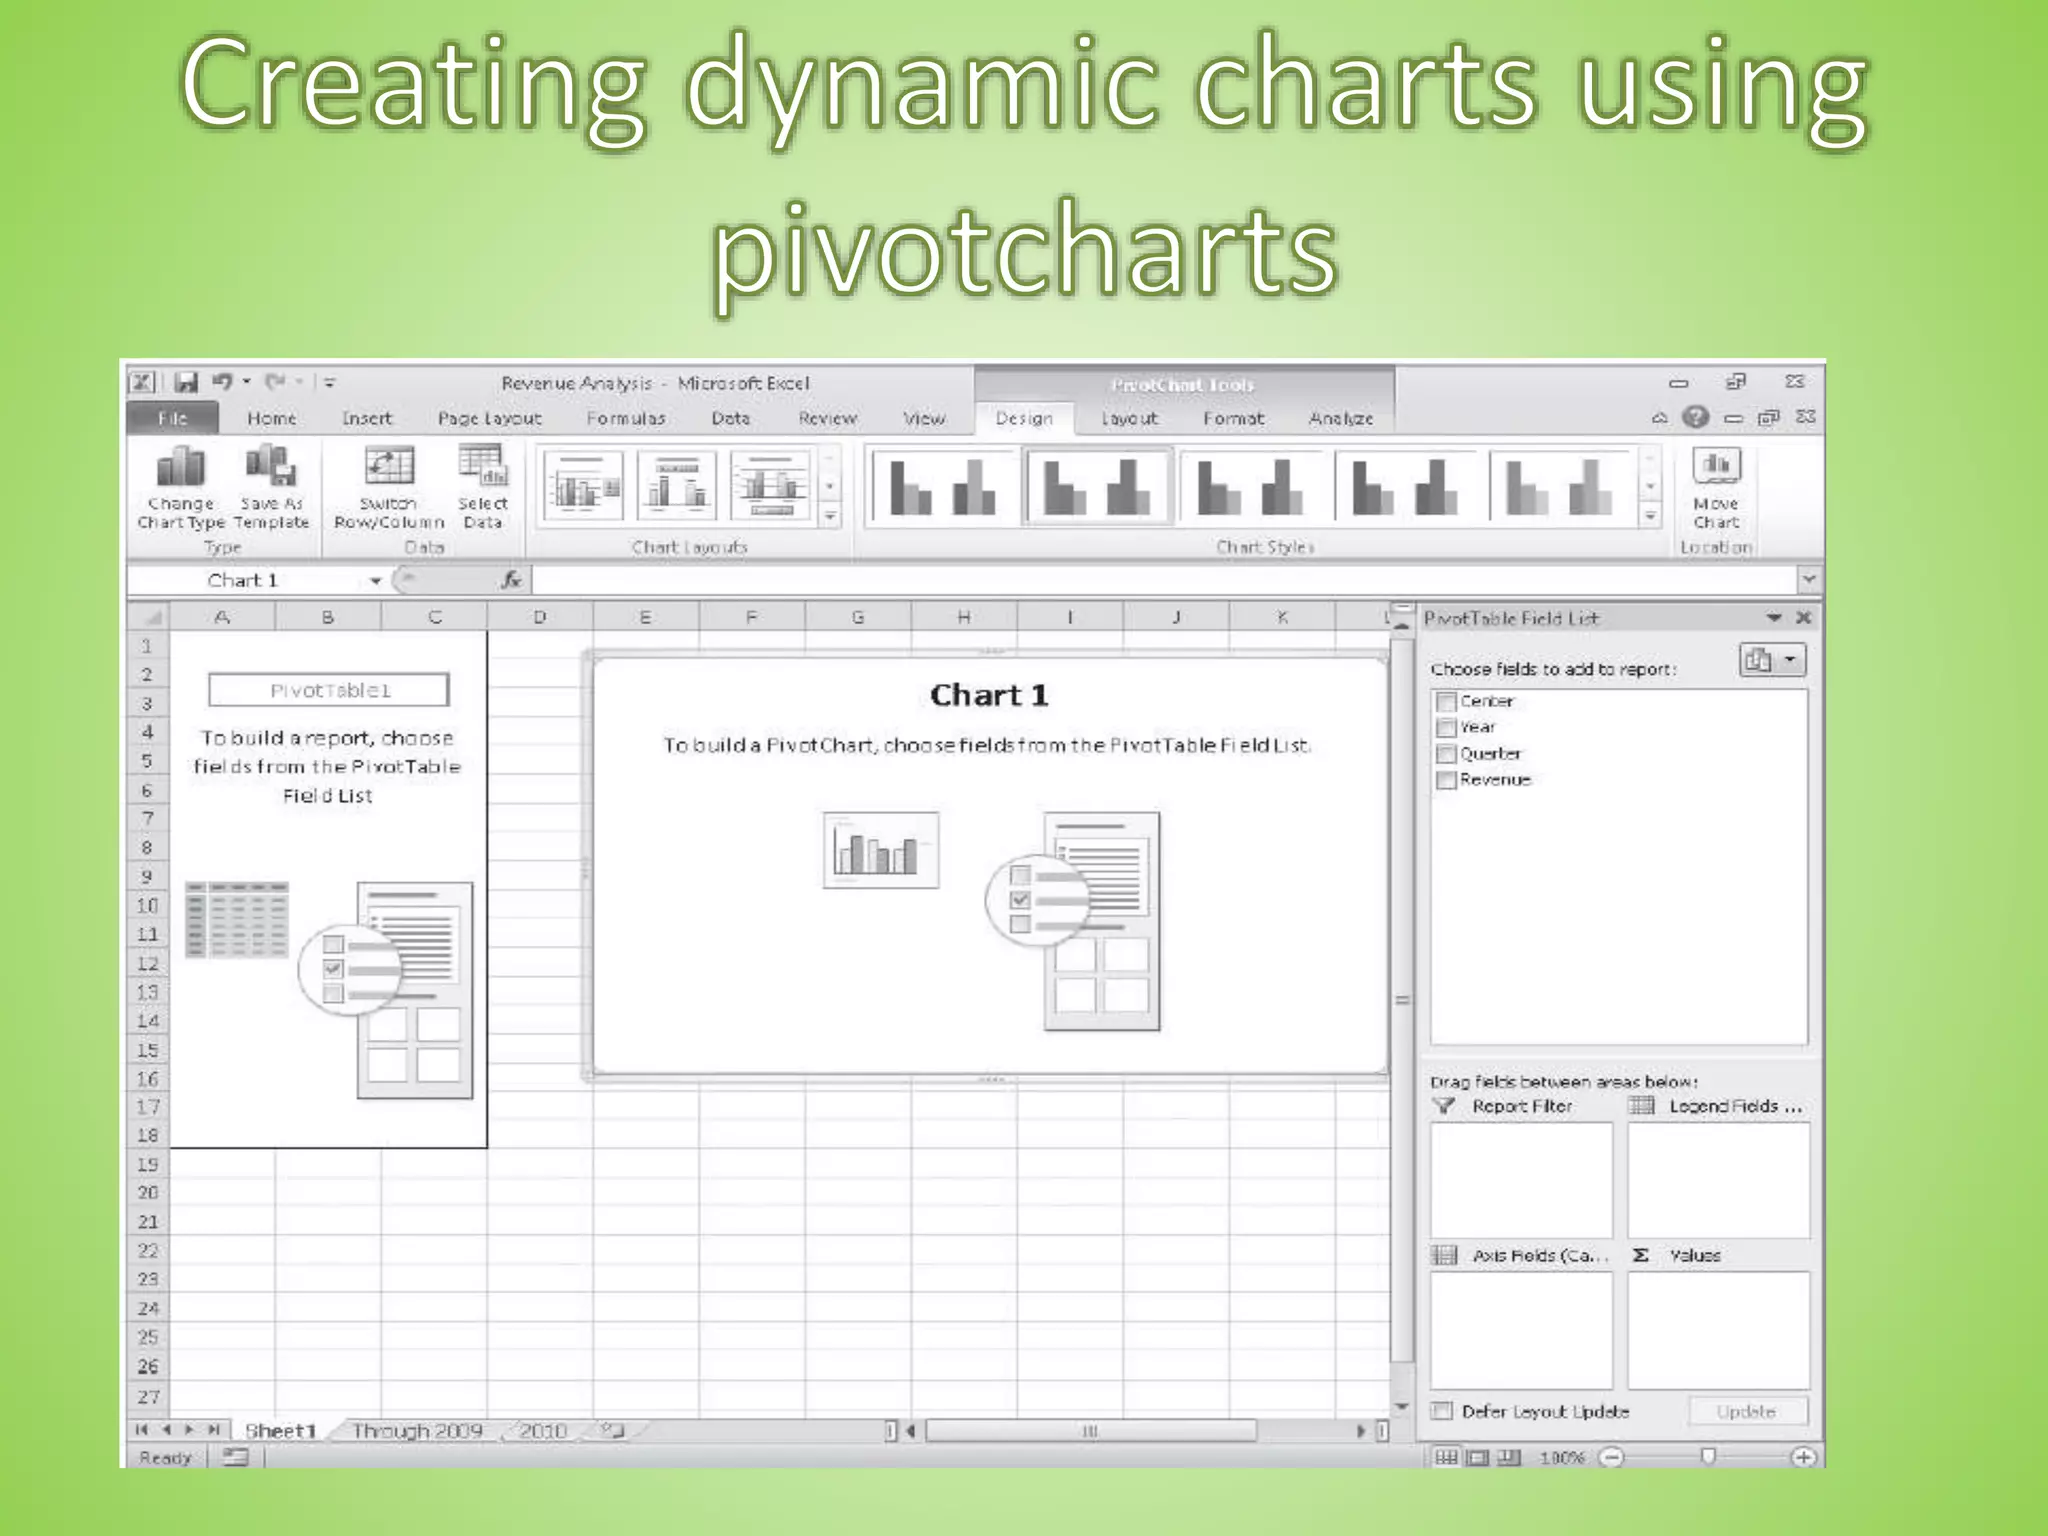Enable the Revenue field checkbox
The height and width of the screenshot is (1536, 2048).
pyautogui.click(x=1445, y=780)
